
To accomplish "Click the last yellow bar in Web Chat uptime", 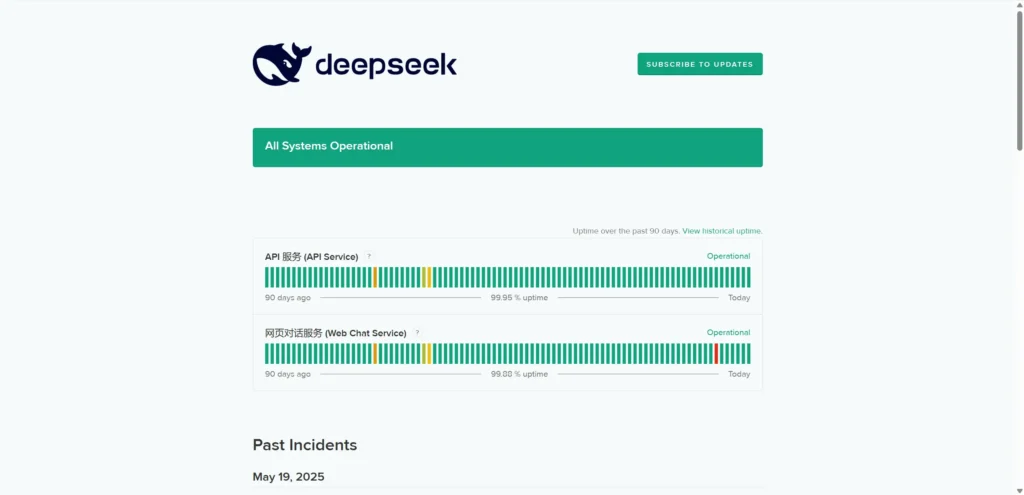I will coord(429,353).
